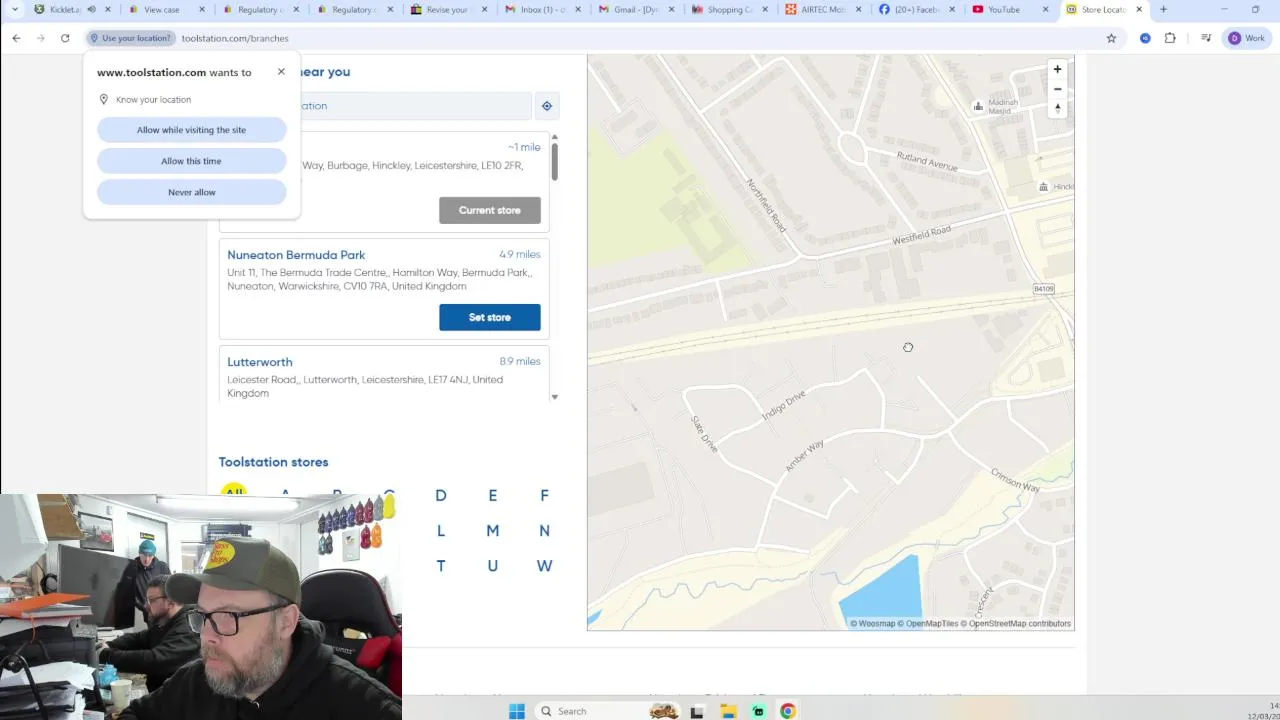Click Allow while visiting the site
Viewport: 1280px width, 720px height.
tap(191, 130)
